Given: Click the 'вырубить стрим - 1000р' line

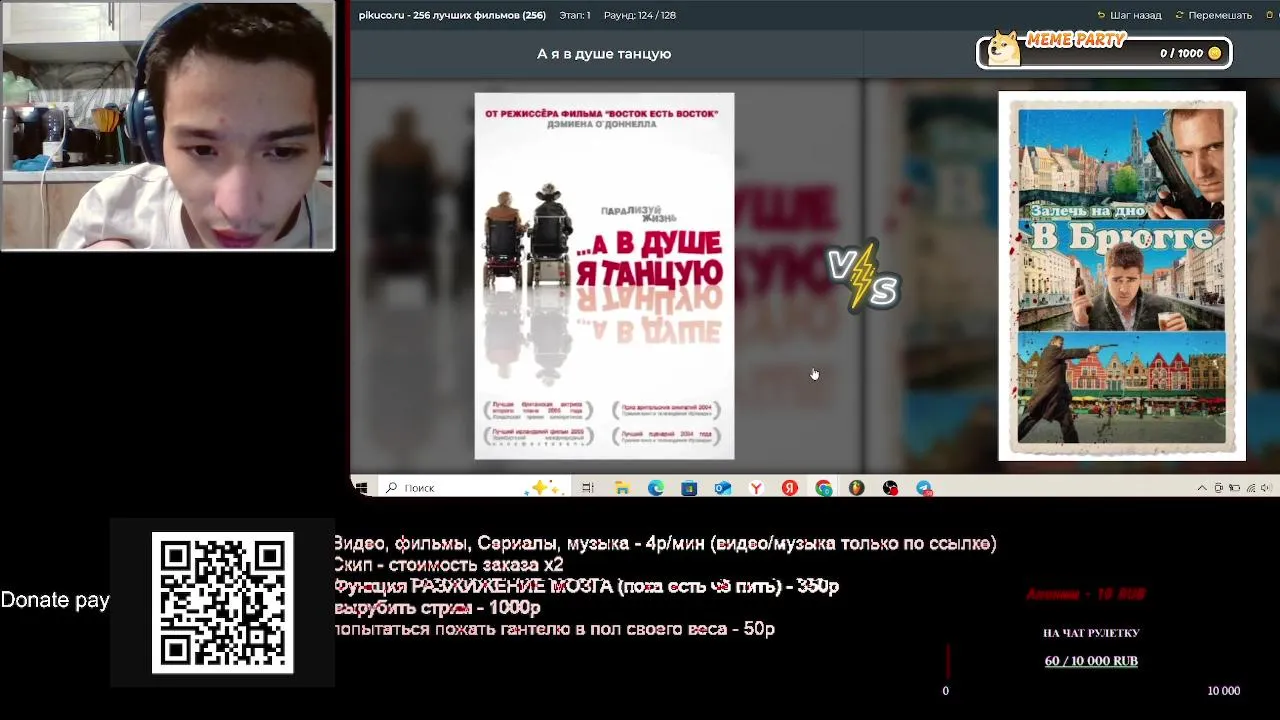Looking at the screenshot, I should click(437, 607).
